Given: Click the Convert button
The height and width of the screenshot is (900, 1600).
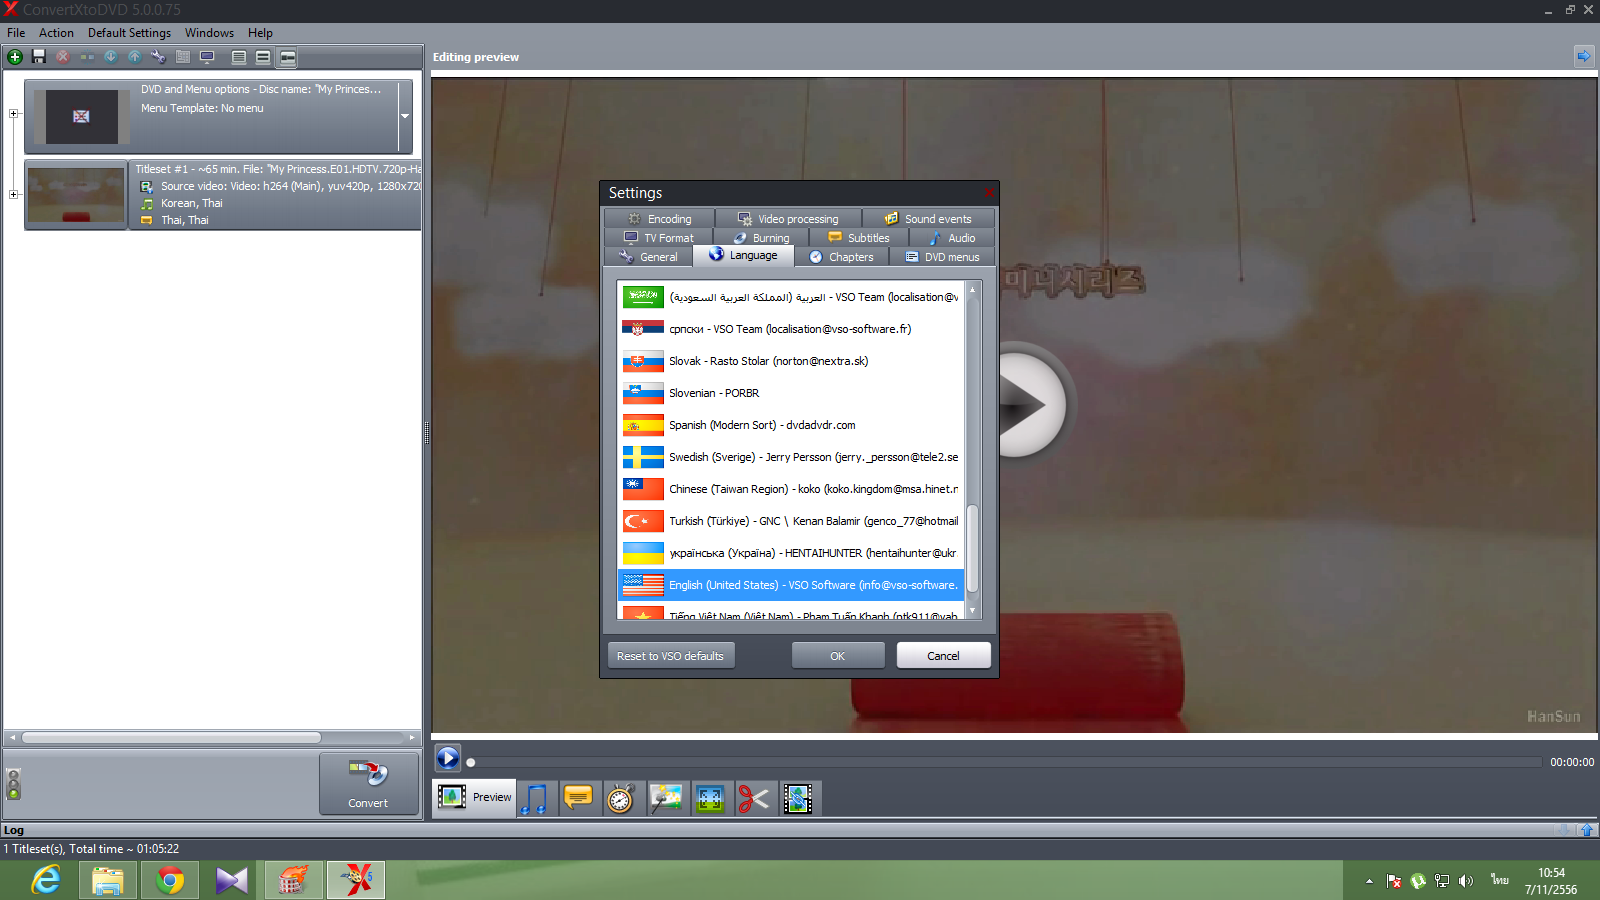Looking at the screenshot, I should (x=368, y=784).
